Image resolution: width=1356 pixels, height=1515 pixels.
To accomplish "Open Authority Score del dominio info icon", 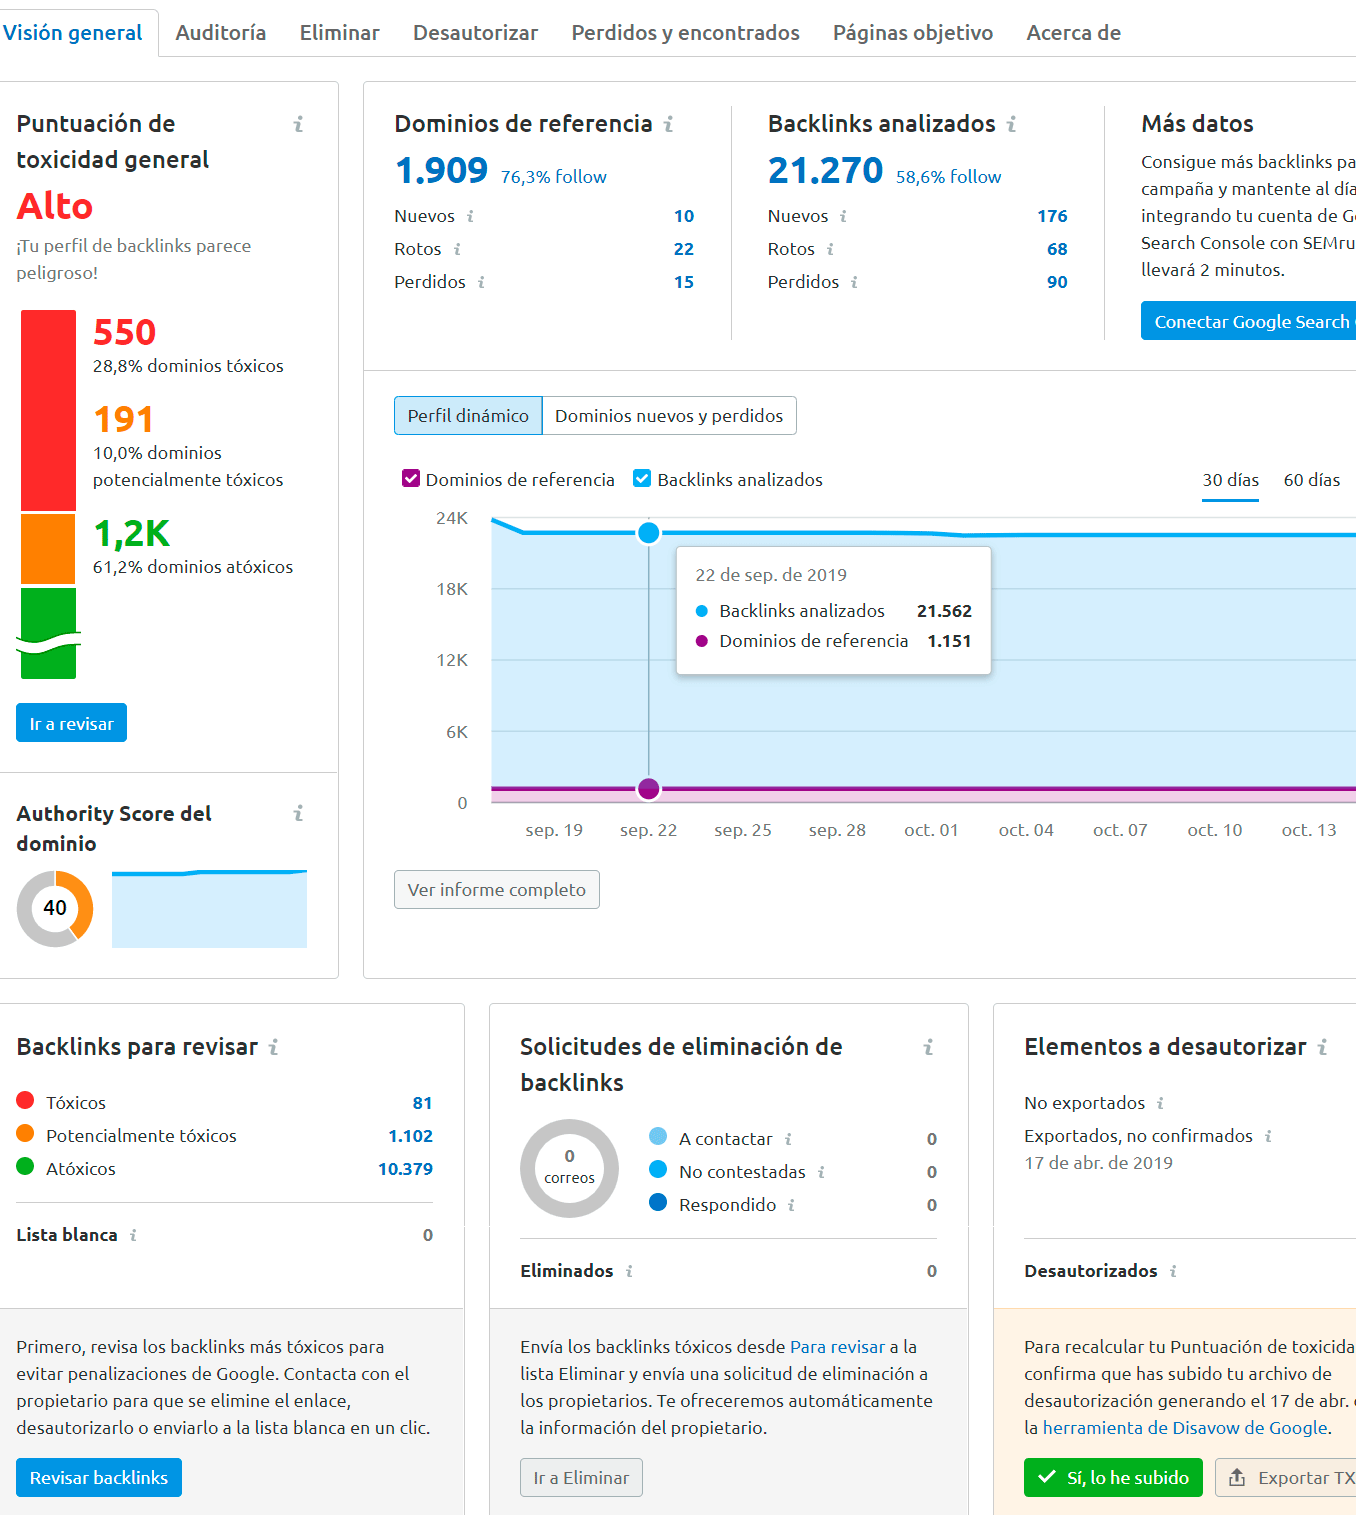I will [297, 815].
